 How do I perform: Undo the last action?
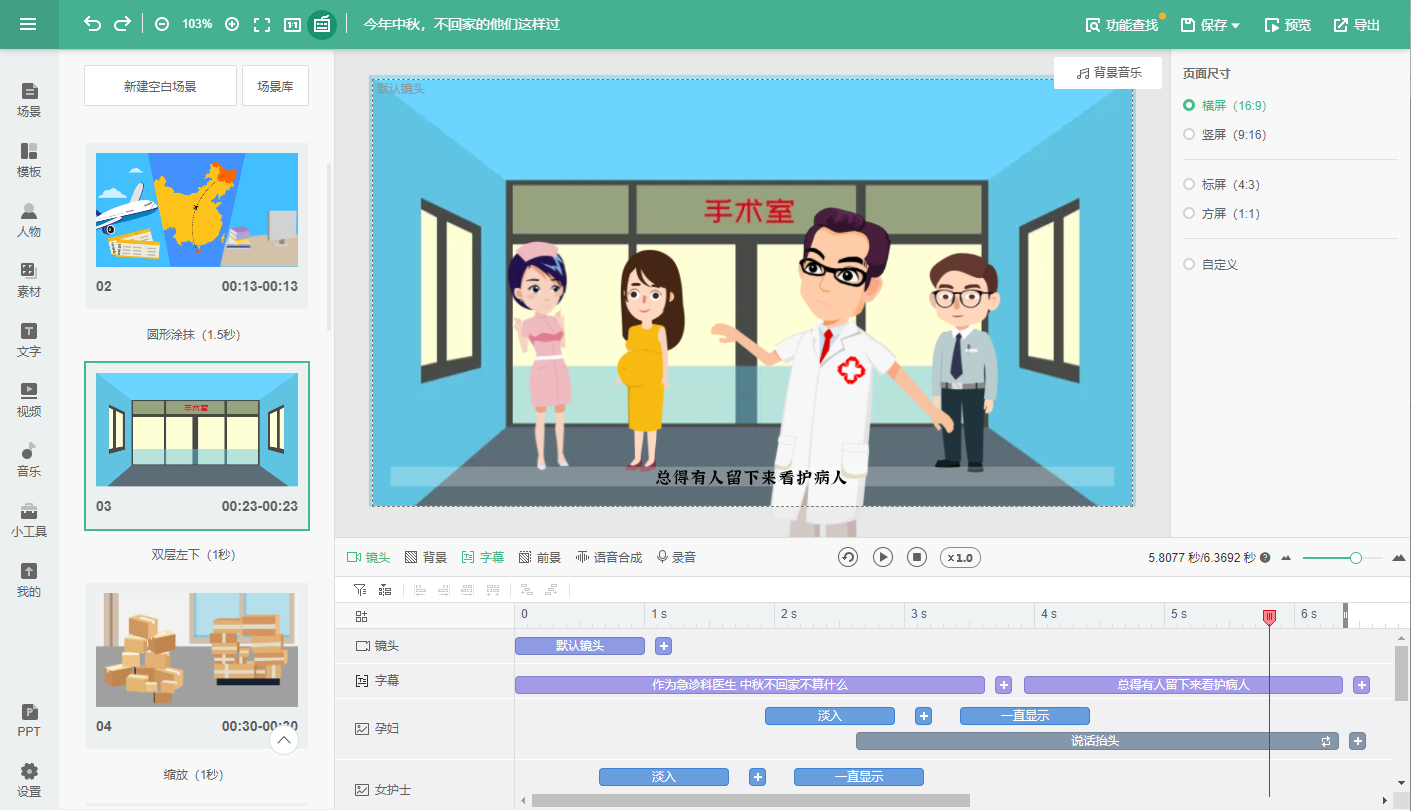coord(93,24)
